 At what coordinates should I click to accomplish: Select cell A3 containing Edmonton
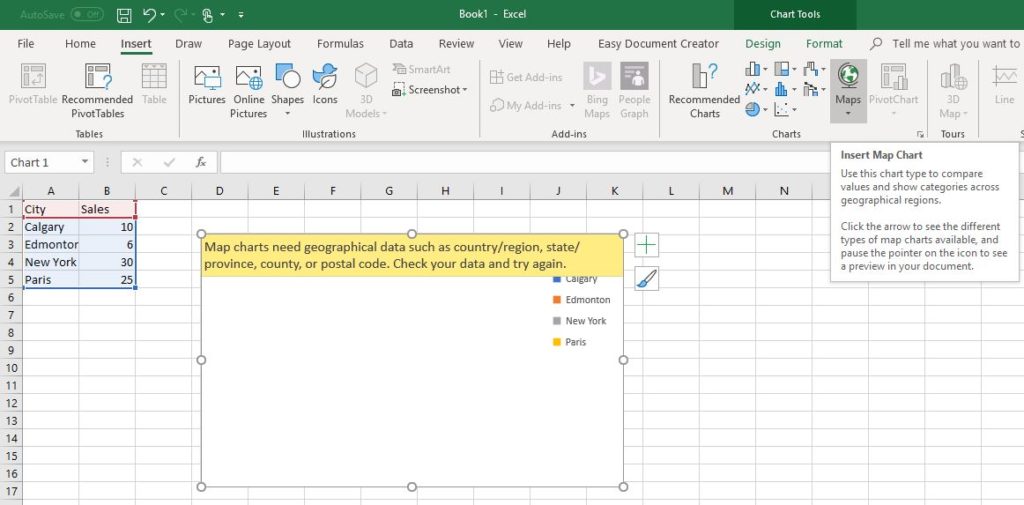tap(50, 245)
